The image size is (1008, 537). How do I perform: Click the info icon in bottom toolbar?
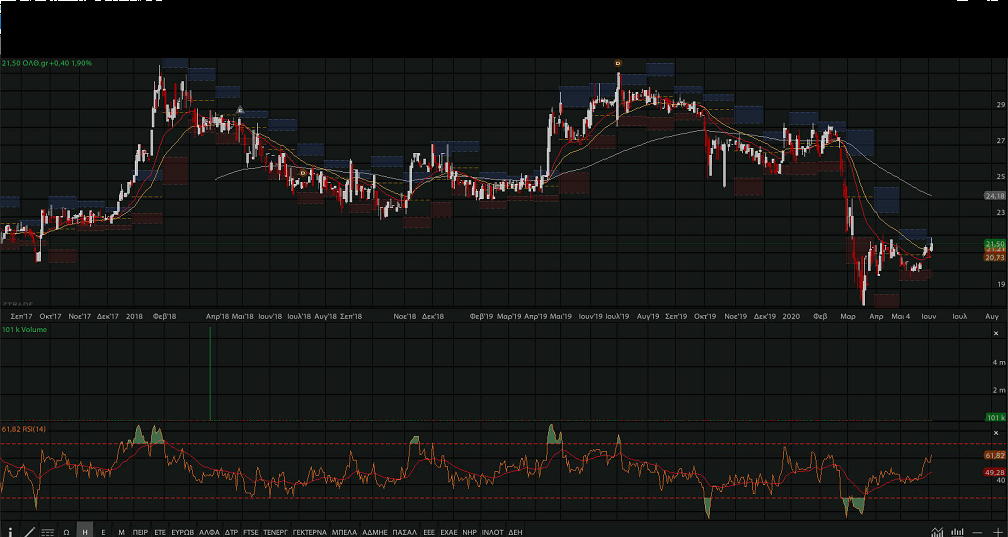10,531
